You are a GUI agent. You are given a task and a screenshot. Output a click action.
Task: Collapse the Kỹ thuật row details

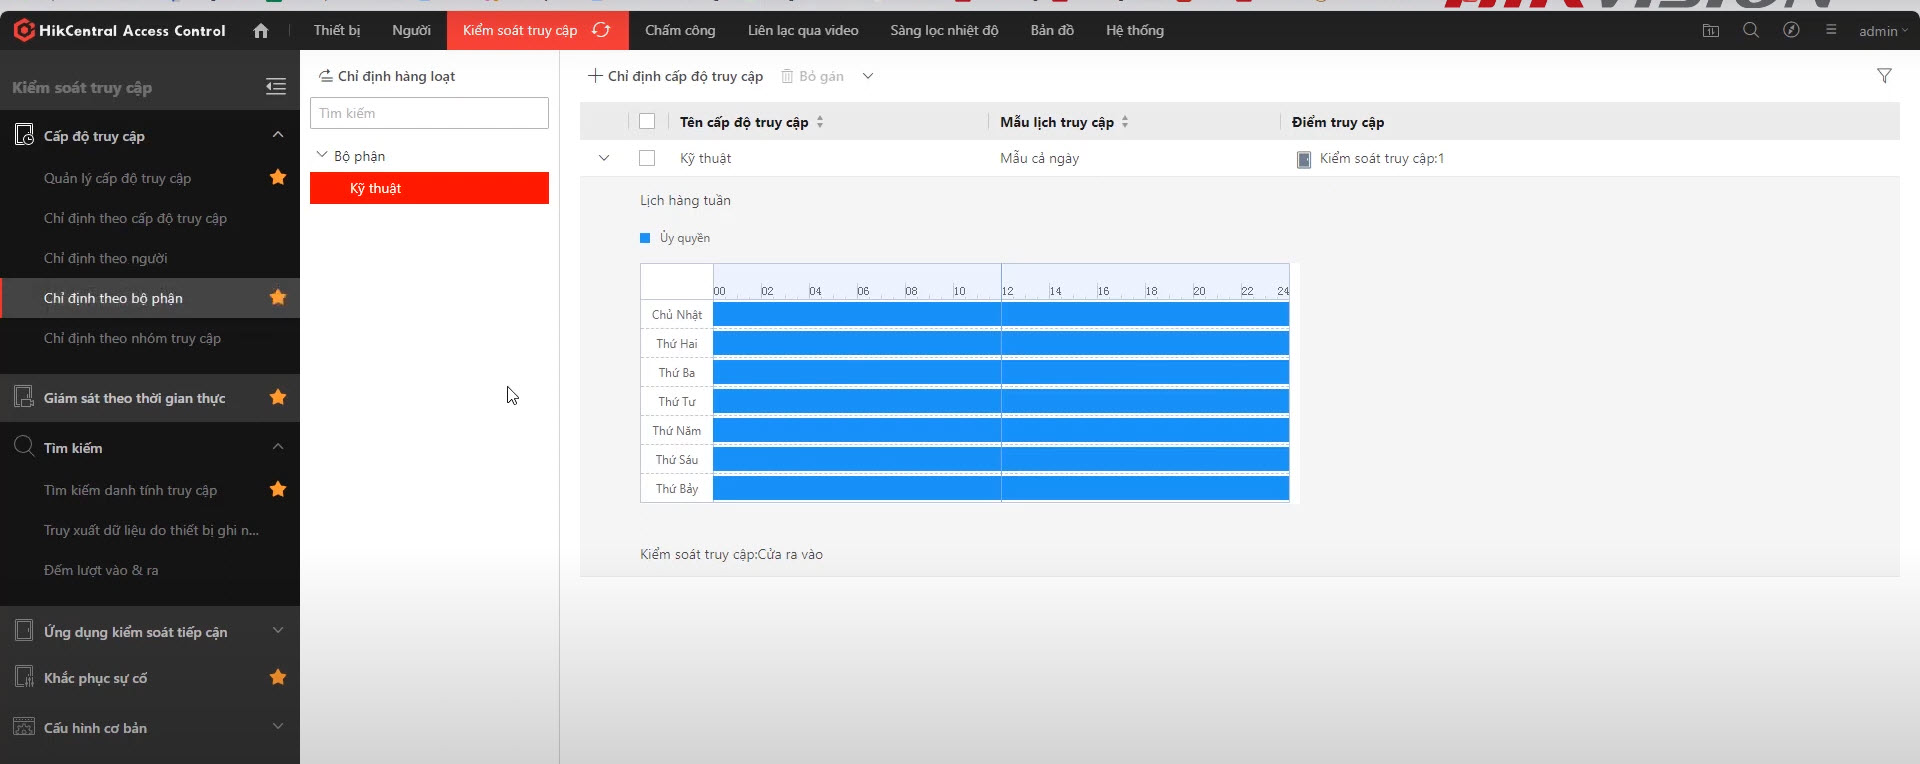[604, 158]
